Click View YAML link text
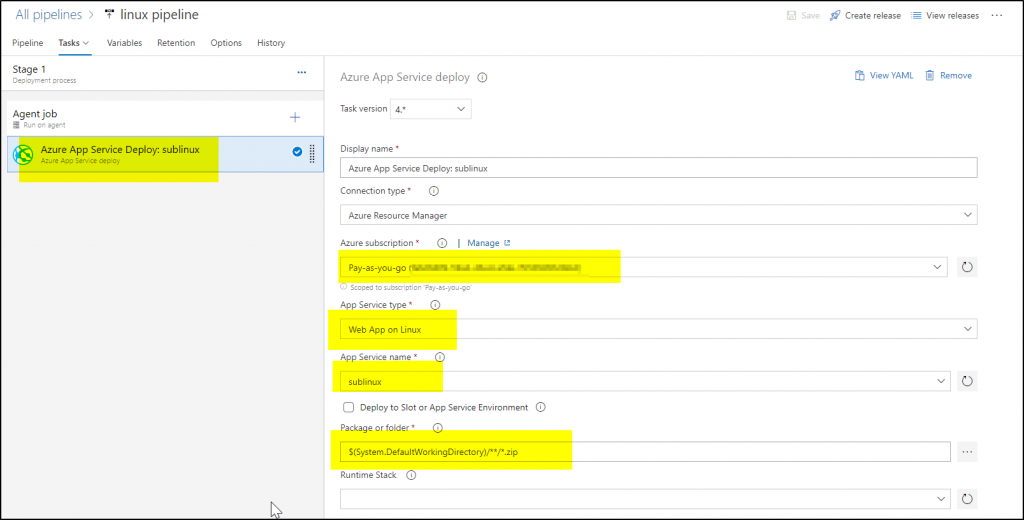The height and width of the screenshot is (520, 1024). 891,76
